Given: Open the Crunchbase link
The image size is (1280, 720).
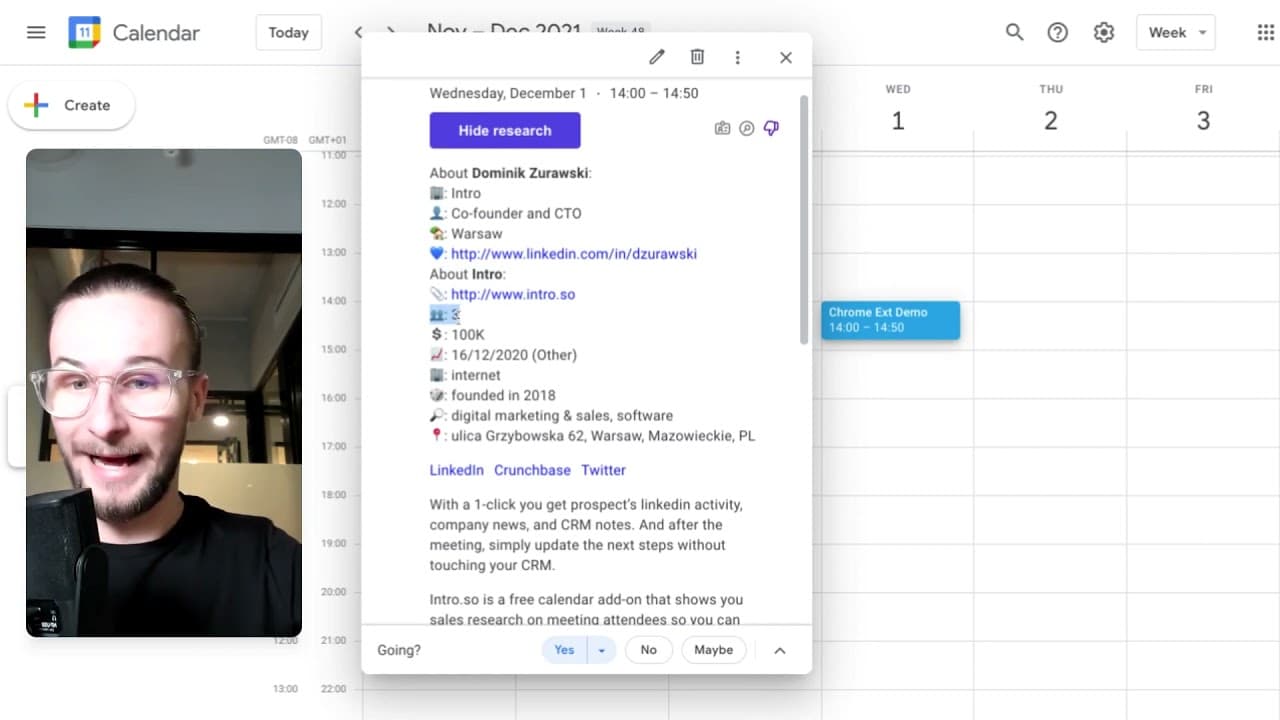Looking at the screenshot, I should click(532, 470).
